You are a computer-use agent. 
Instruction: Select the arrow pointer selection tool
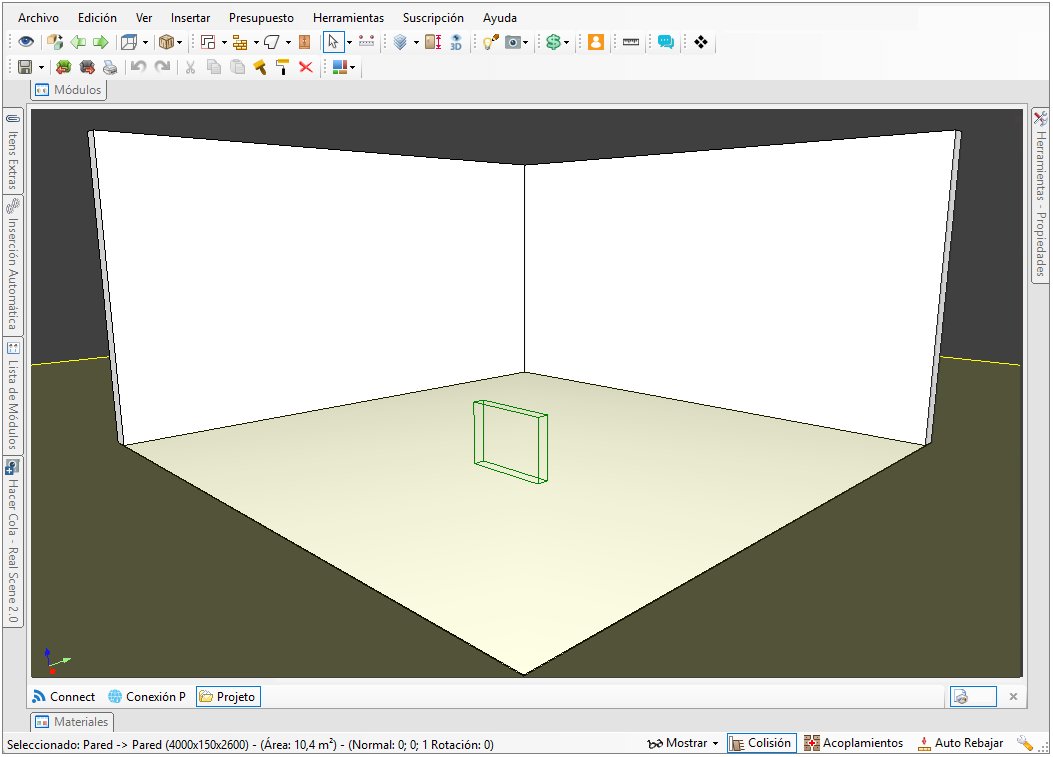[333, 42]
